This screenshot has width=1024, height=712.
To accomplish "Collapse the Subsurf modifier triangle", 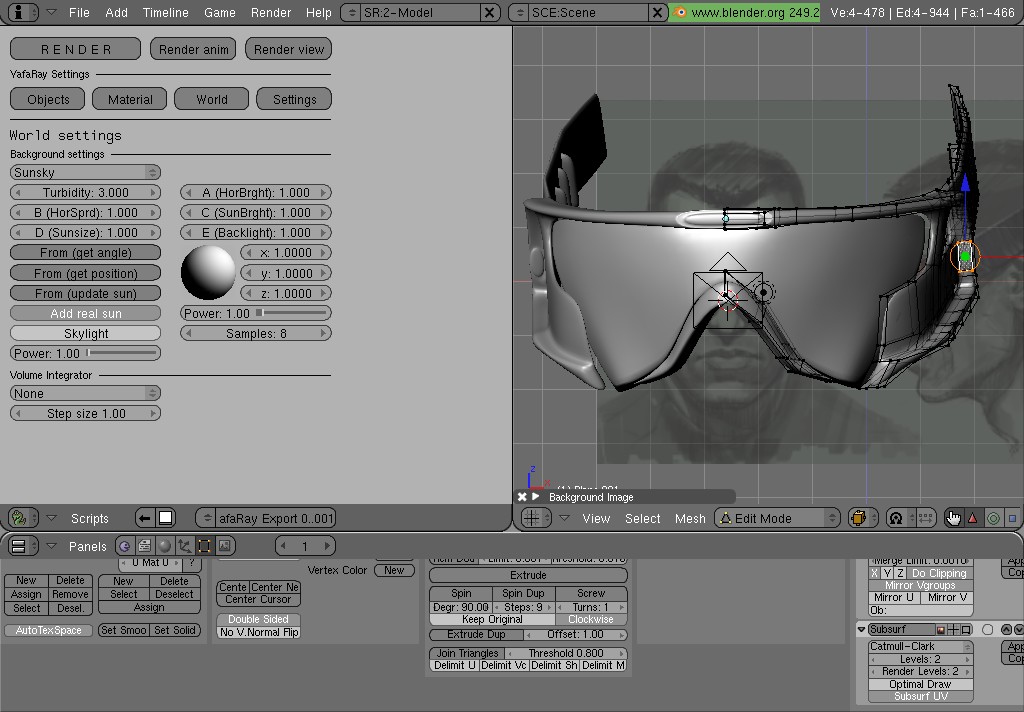I will [x=861, y=630].
